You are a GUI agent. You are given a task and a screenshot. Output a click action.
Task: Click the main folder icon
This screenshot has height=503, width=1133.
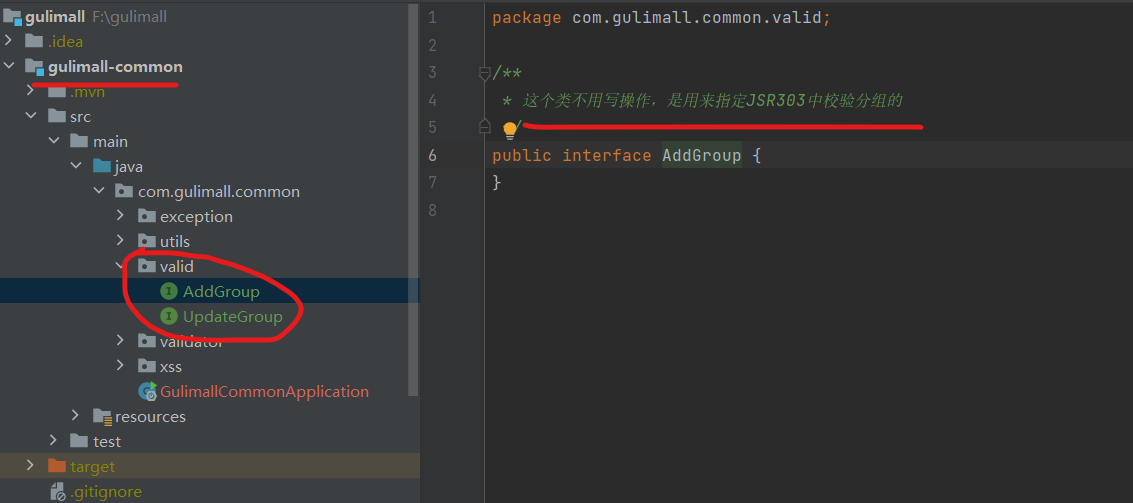point(79,142)
